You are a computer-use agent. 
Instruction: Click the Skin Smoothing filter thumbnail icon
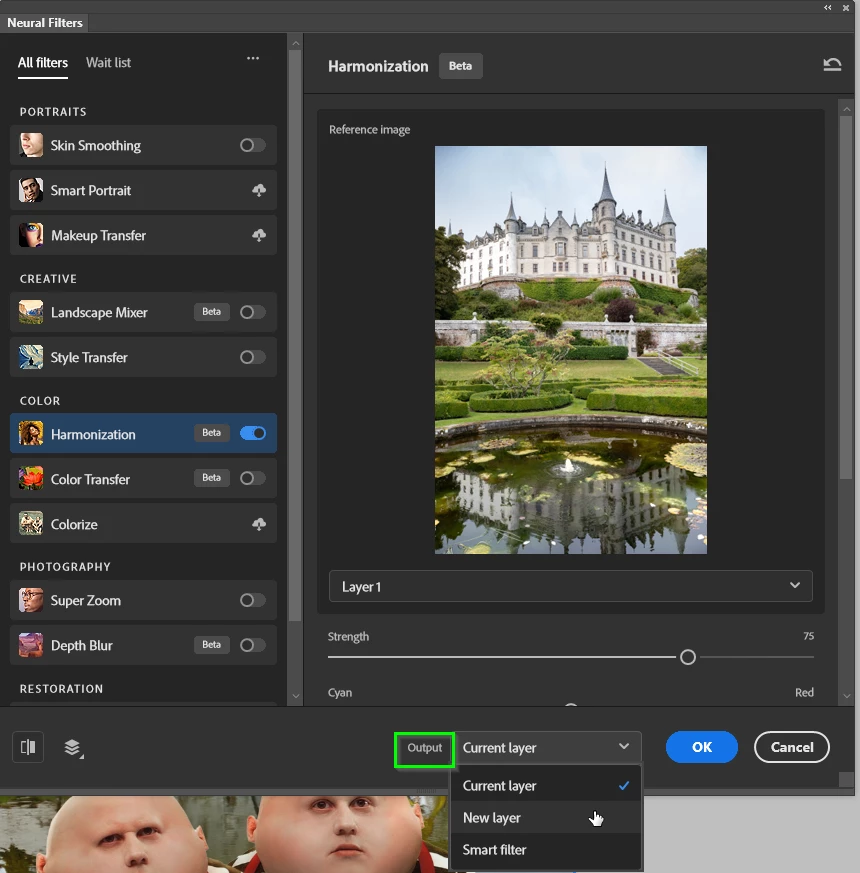[31, 145]
